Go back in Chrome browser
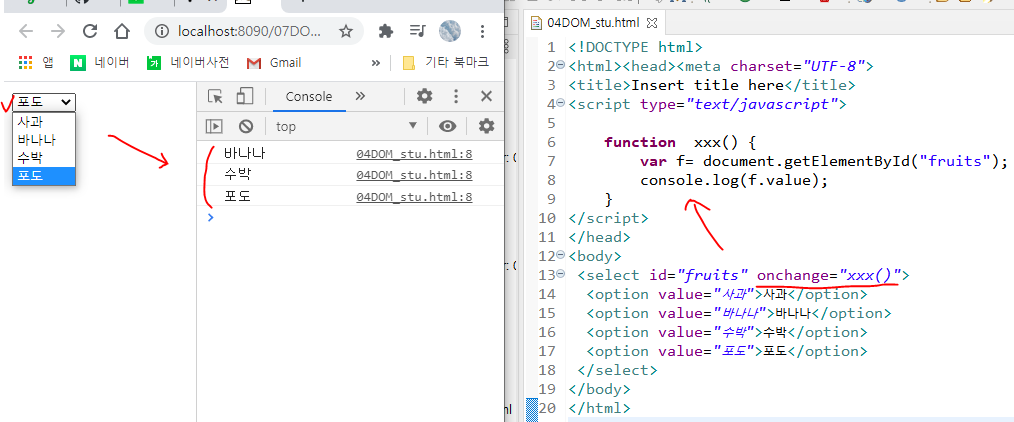The height and width of the screenshot is (422, 1014). [25, 31]
